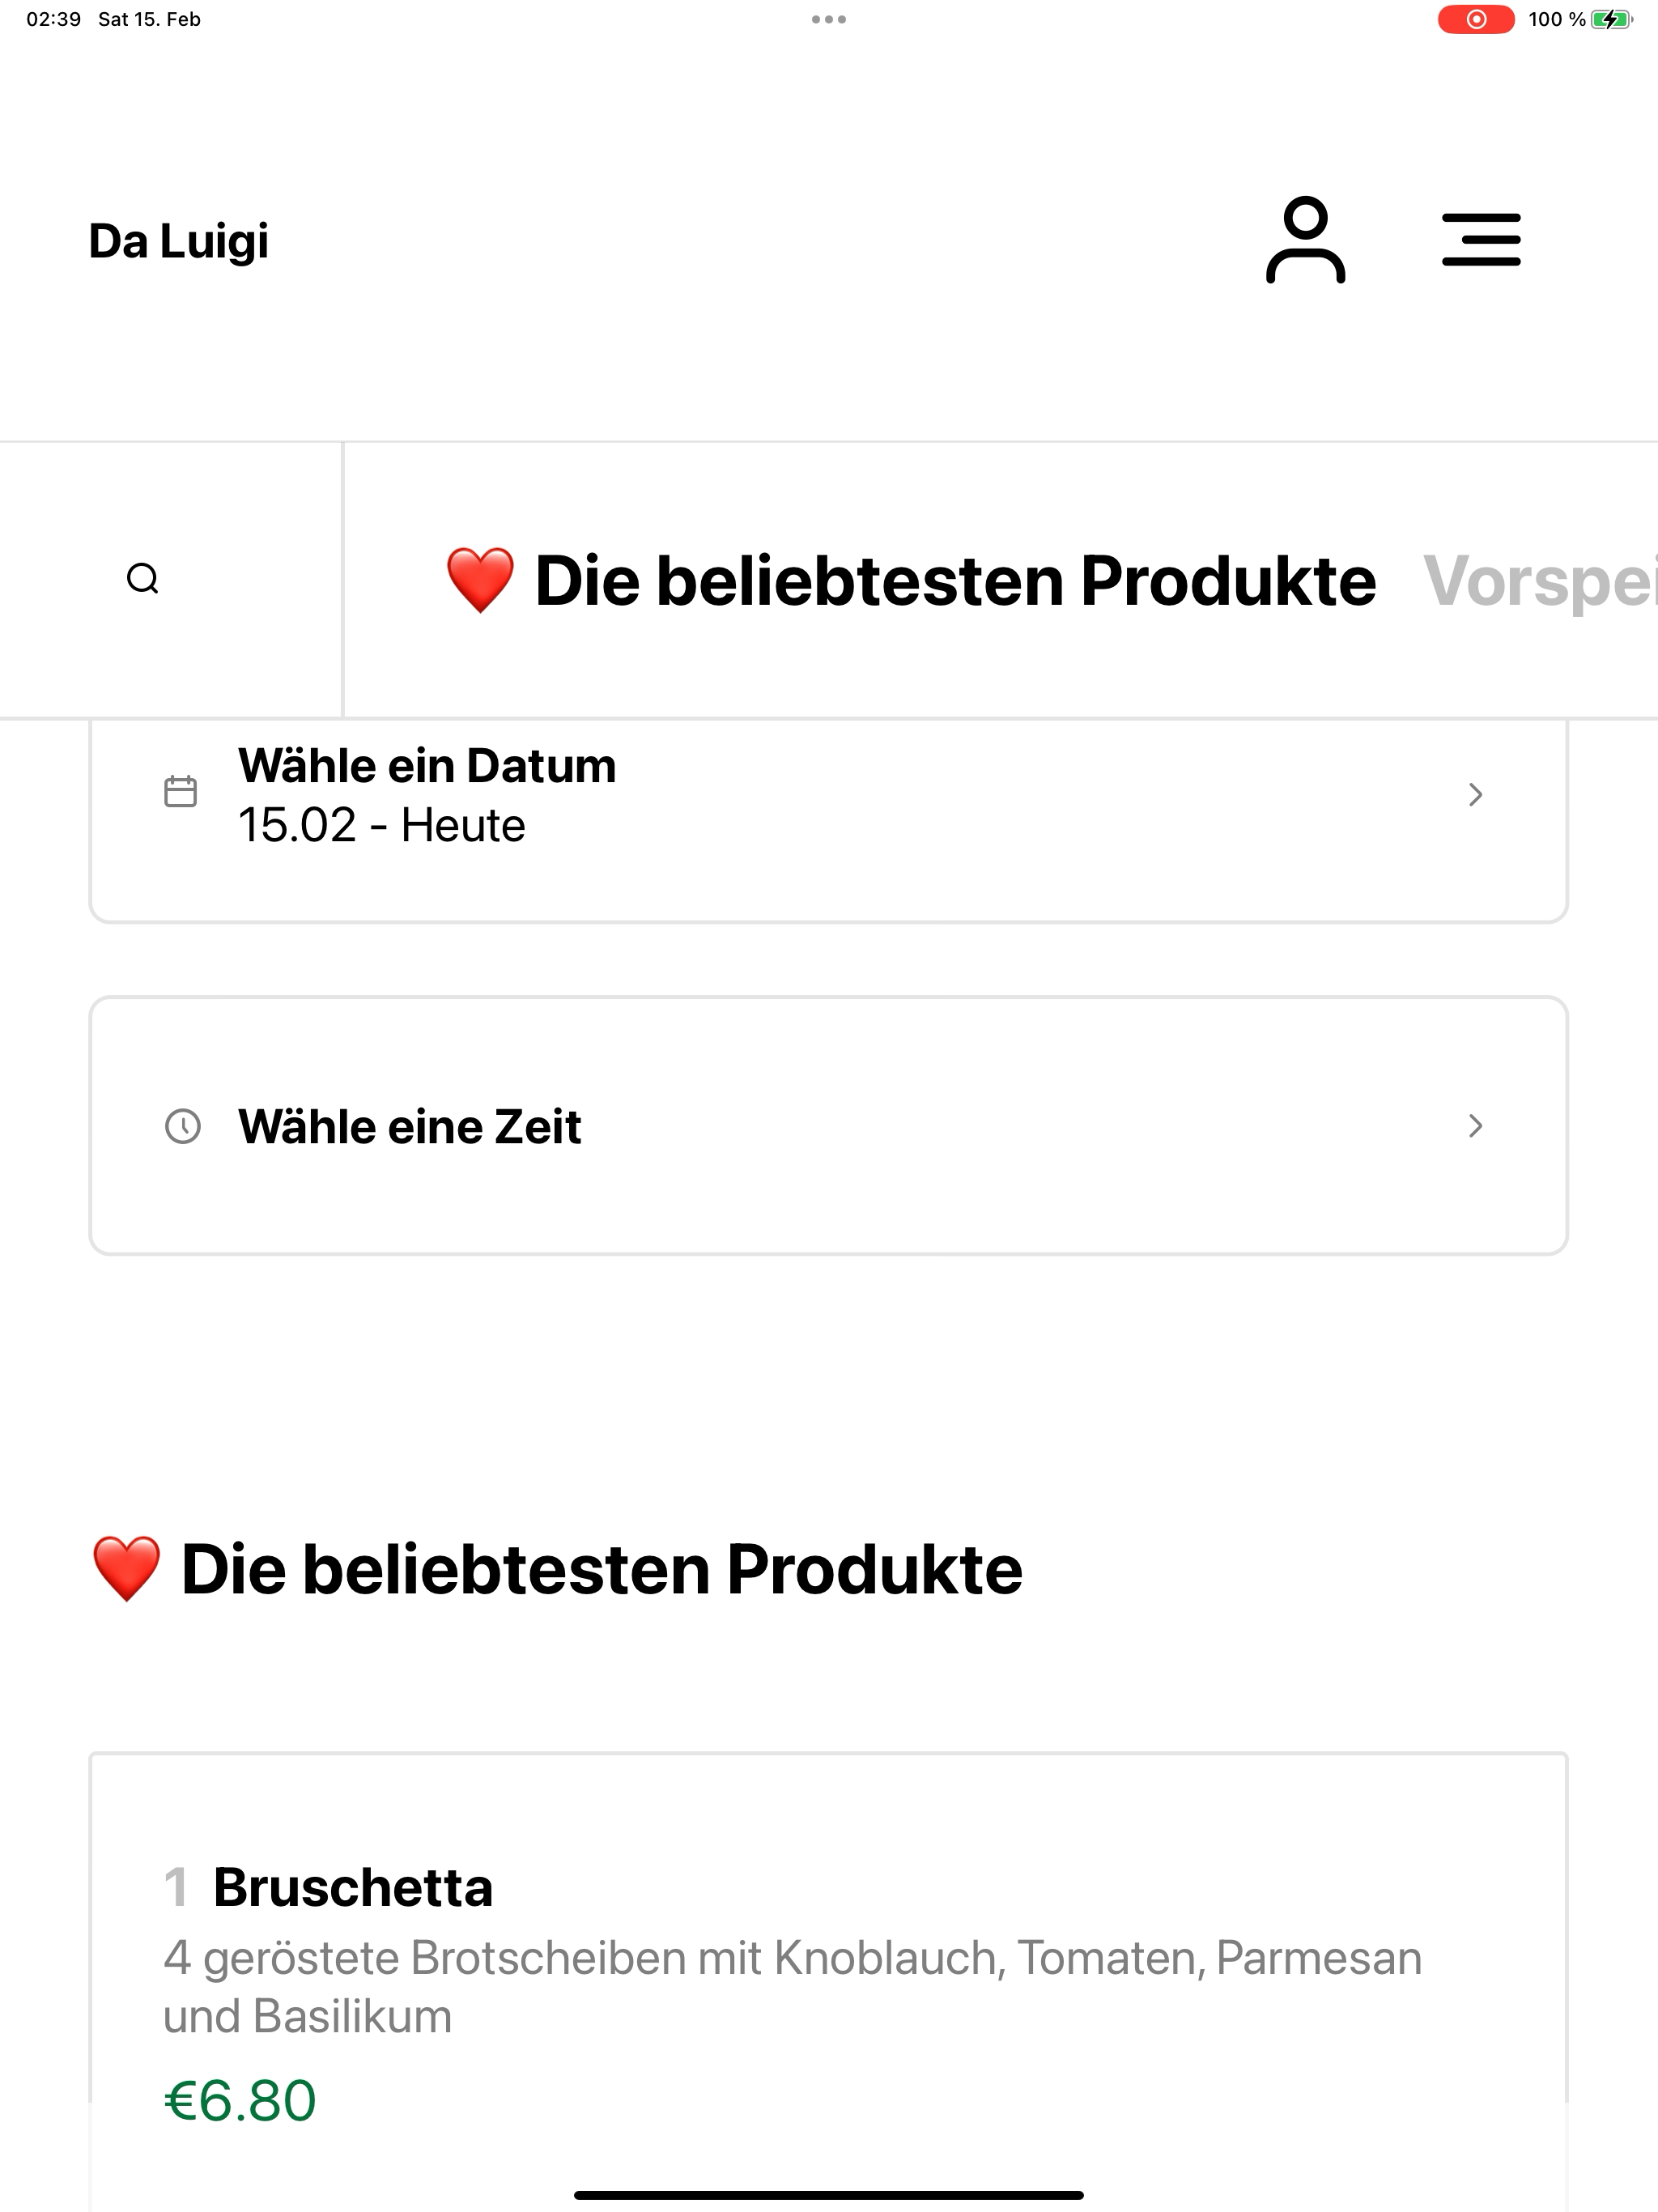Image resolution: width=1658 pixels, height=2212 pixels.
Task: Tap the three-dot multitasking icon at top
Action: pyautogui.click(x=829, y=19)
